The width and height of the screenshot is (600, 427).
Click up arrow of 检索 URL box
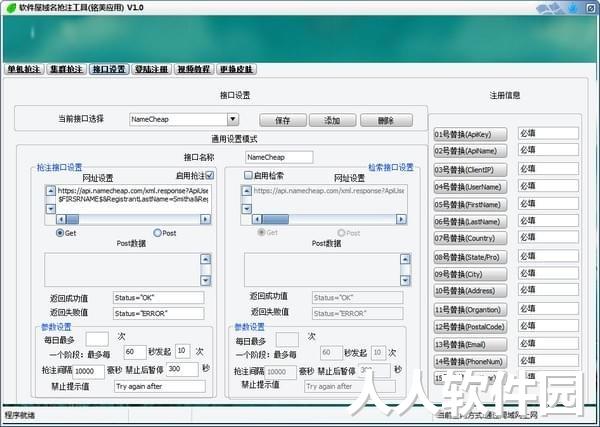click(x=247, y=191)
